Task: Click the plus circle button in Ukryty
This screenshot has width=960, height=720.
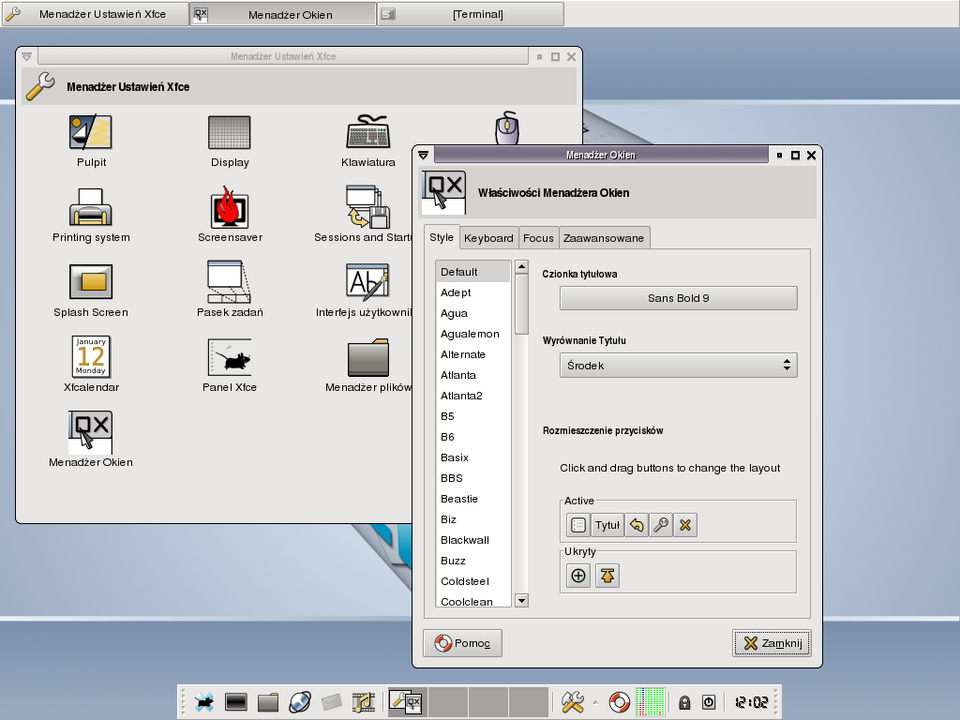Action: pos(578,576)
